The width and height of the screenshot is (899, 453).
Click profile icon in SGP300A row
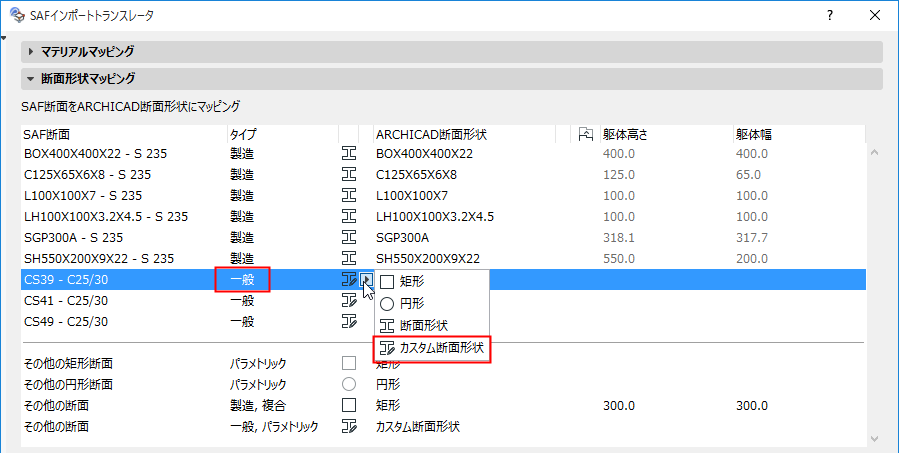pos(349,237)
